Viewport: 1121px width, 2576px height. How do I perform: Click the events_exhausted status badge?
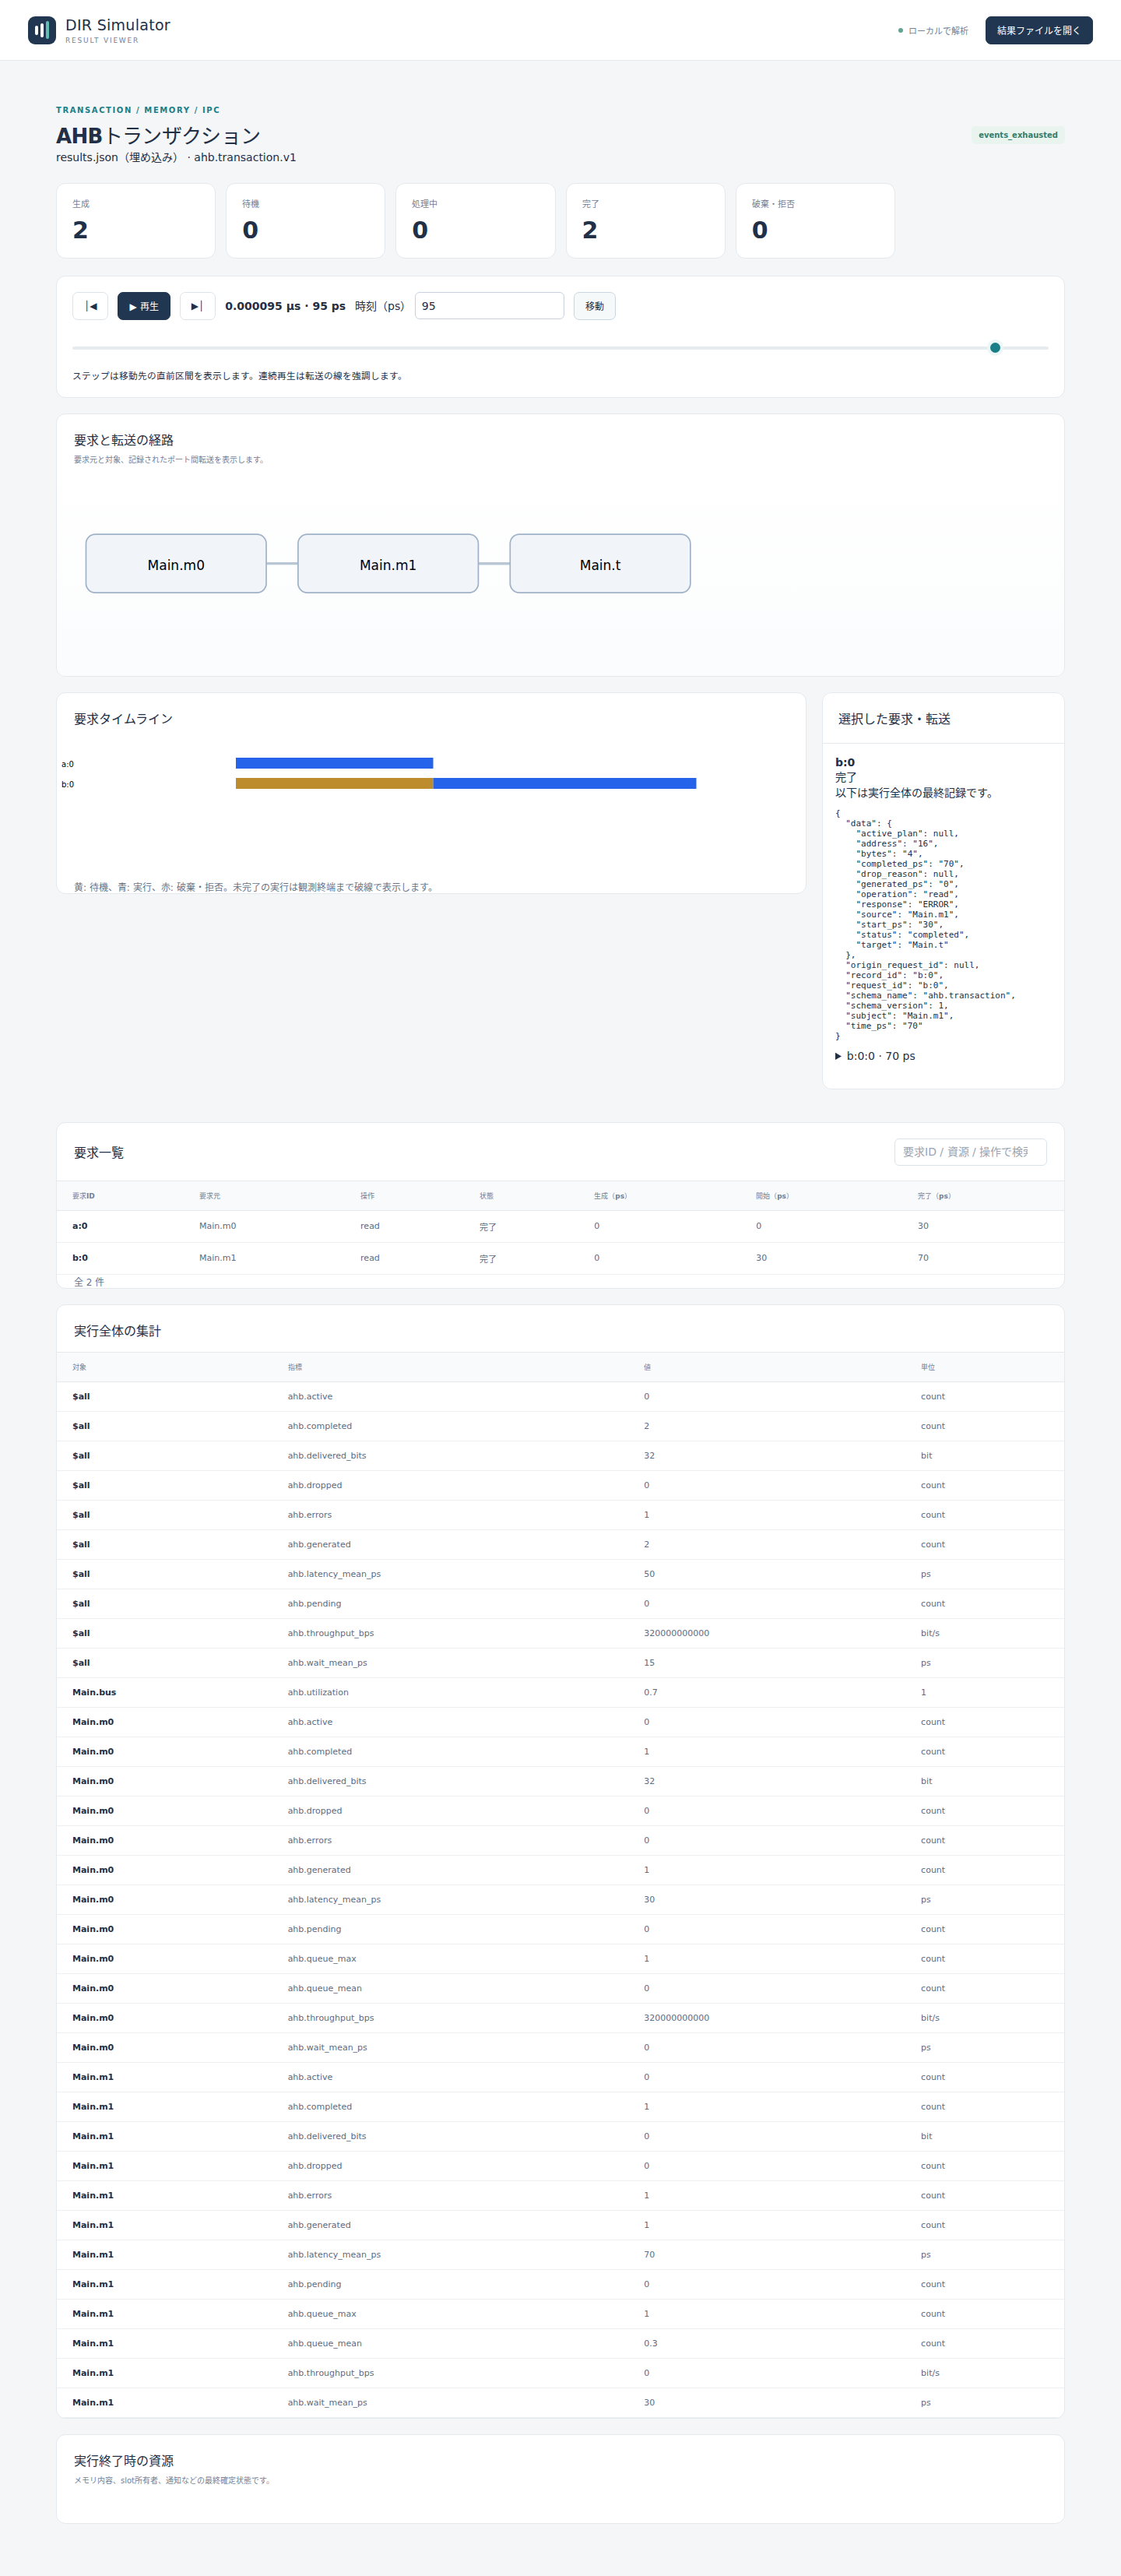[x=1017, y=135]
